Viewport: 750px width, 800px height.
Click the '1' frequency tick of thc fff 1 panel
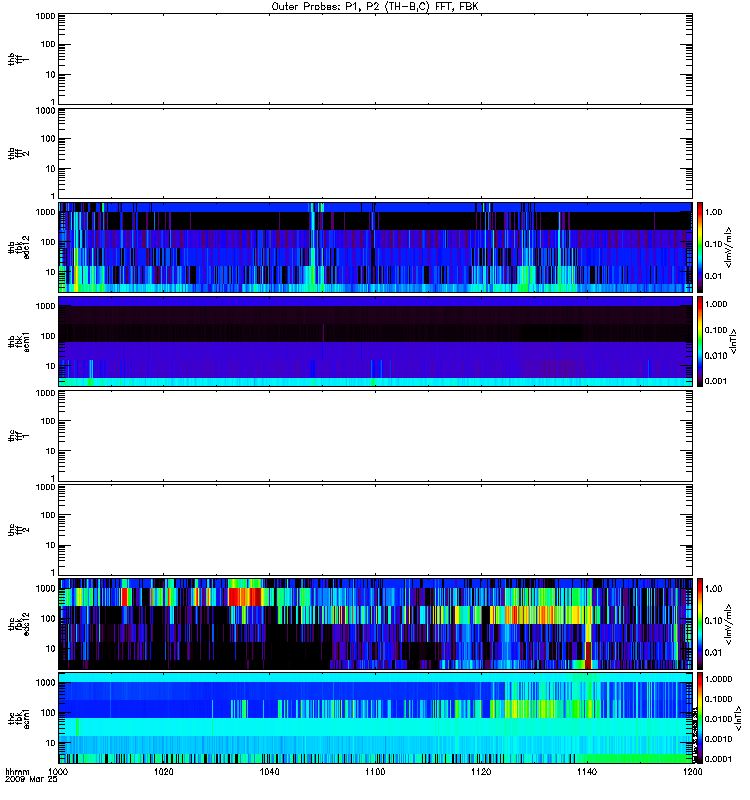coord(53,478)
